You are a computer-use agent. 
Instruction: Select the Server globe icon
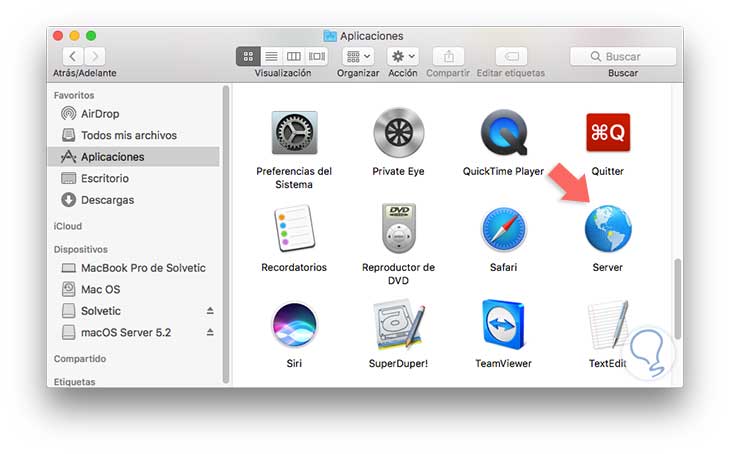(x=608, y=229)
